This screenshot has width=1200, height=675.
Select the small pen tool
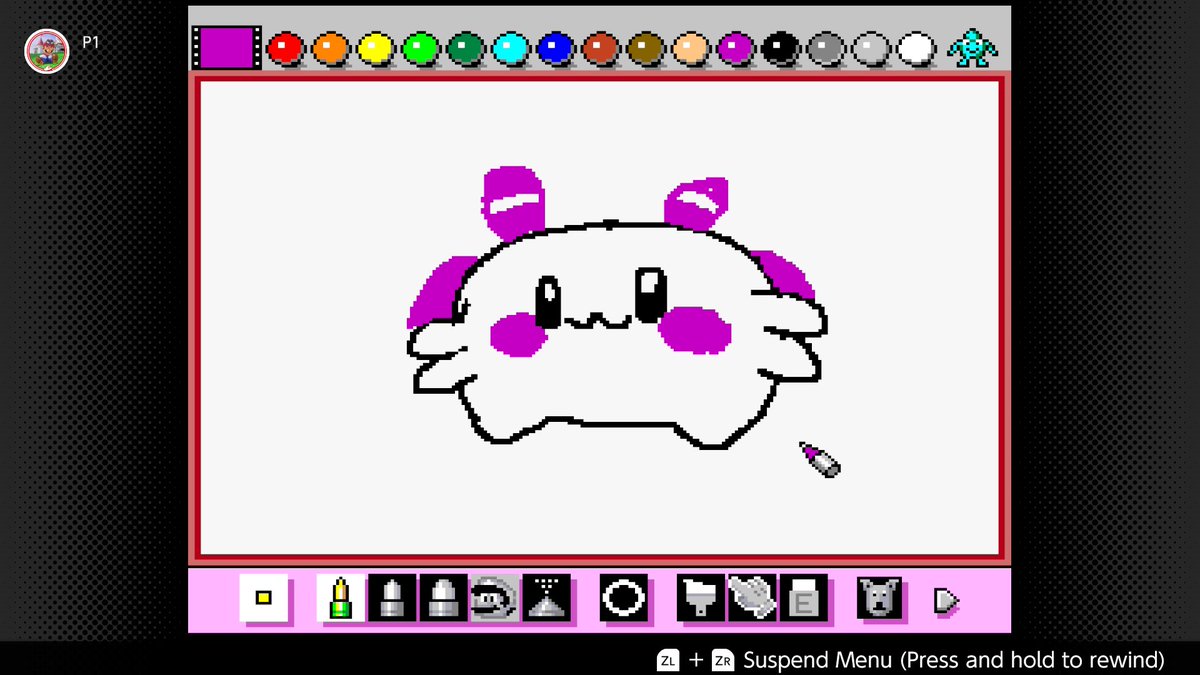[392, 600]
